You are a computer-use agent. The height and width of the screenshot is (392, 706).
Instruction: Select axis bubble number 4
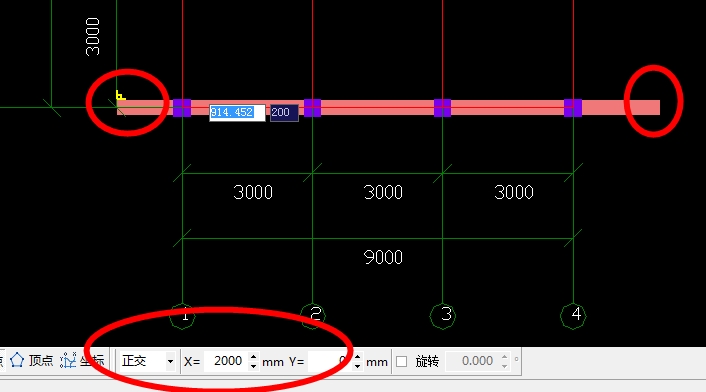[x=573, y=316]
